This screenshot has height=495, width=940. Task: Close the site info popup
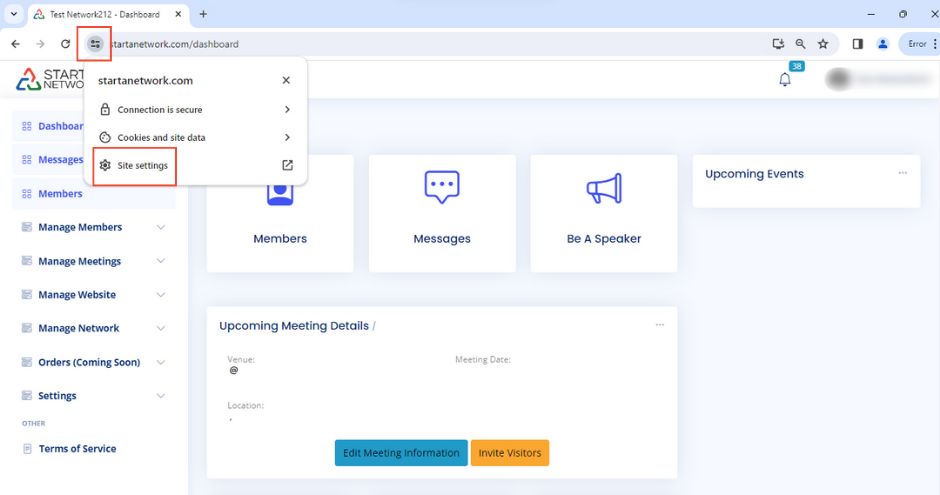pyautogui.click(x=286, y=80)
